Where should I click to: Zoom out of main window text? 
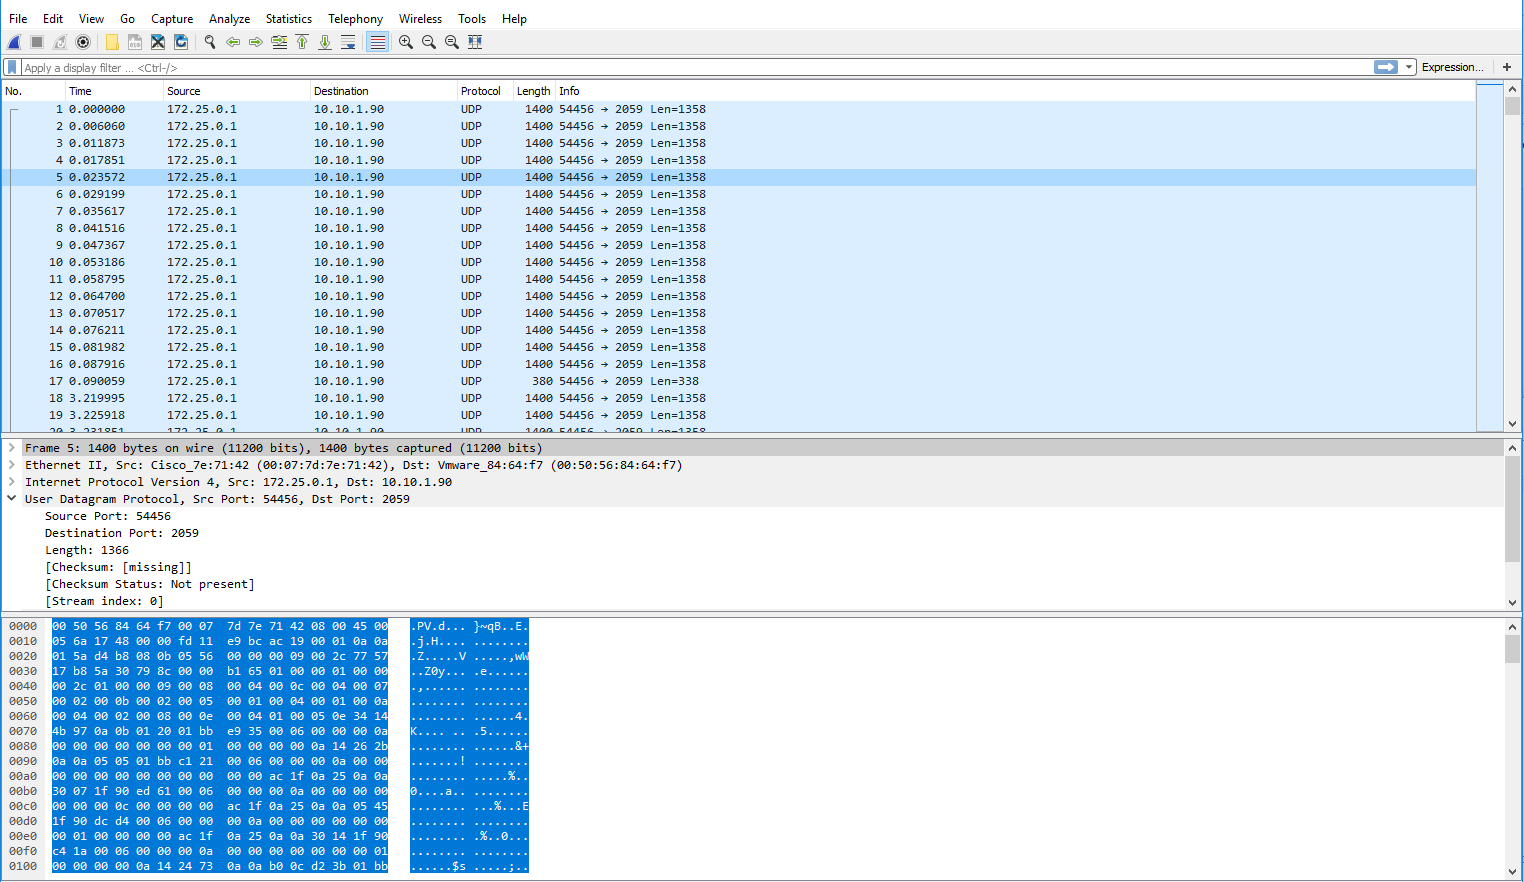coord(429,42)
